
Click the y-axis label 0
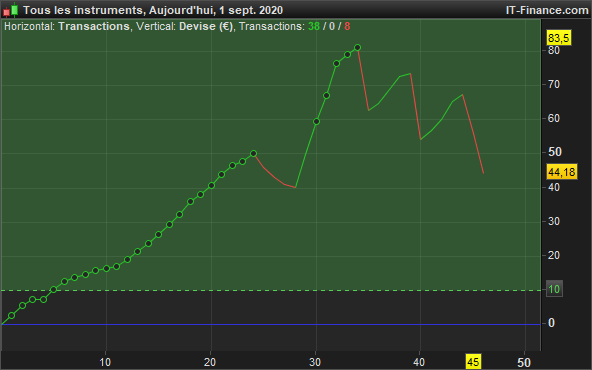pos(551,323)
